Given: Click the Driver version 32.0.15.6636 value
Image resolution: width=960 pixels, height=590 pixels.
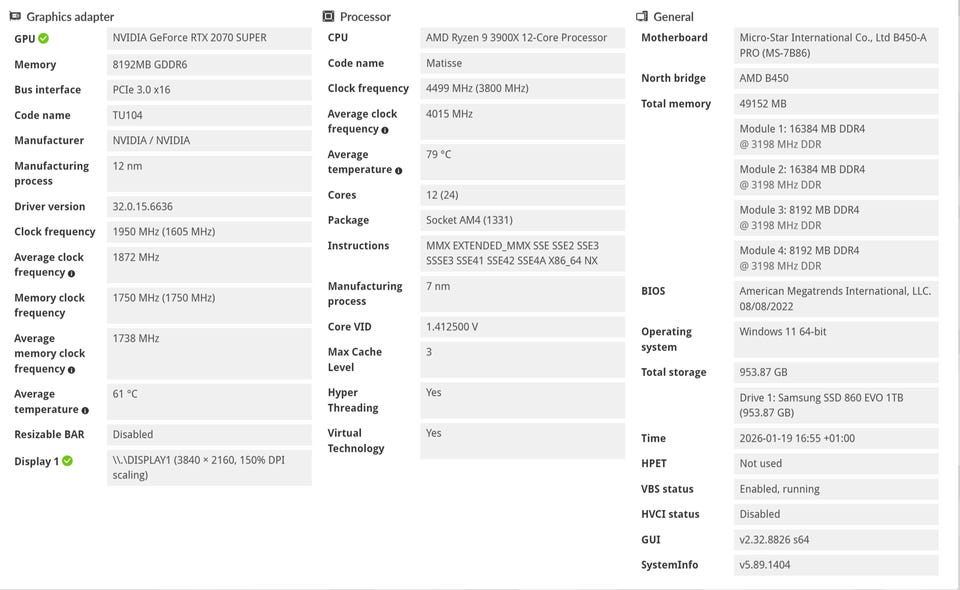Looking at the screenshot, I should pos(209,207).
